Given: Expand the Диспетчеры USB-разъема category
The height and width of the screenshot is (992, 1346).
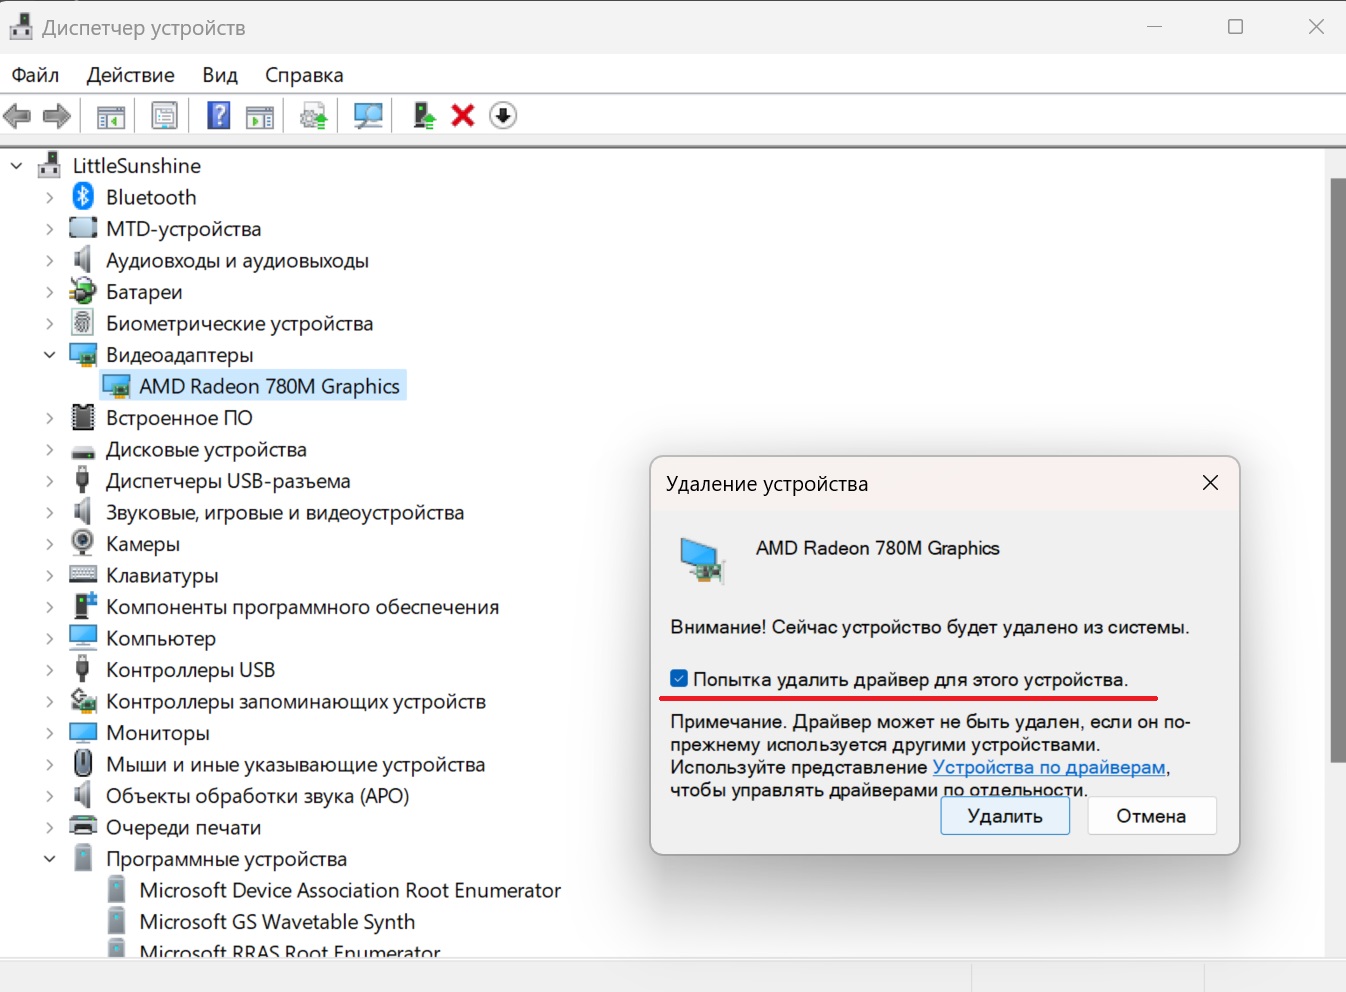Looking at the screenshot, I should [x=49, y=481].
